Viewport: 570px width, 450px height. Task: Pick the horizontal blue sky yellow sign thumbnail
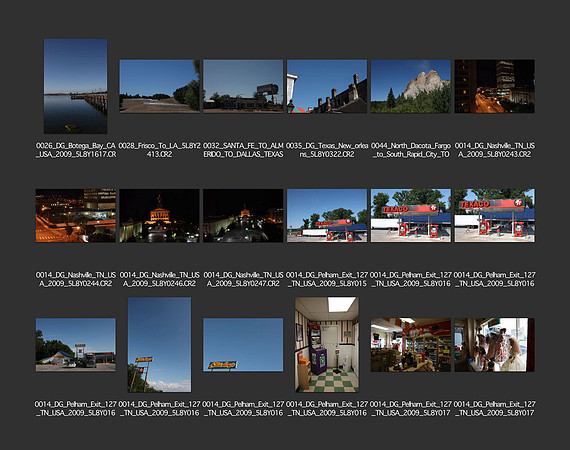[243, 345]
